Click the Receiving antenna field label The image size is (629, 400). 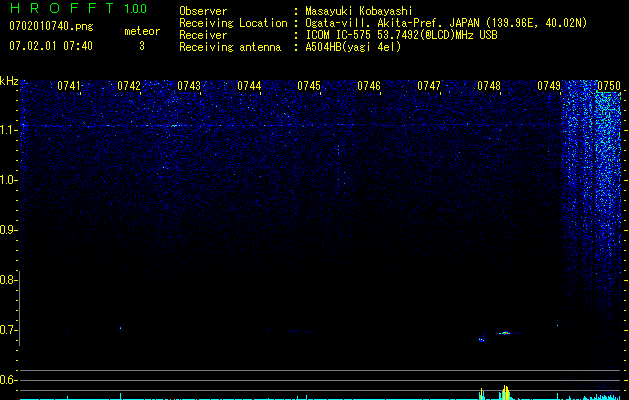coord(230,47)
